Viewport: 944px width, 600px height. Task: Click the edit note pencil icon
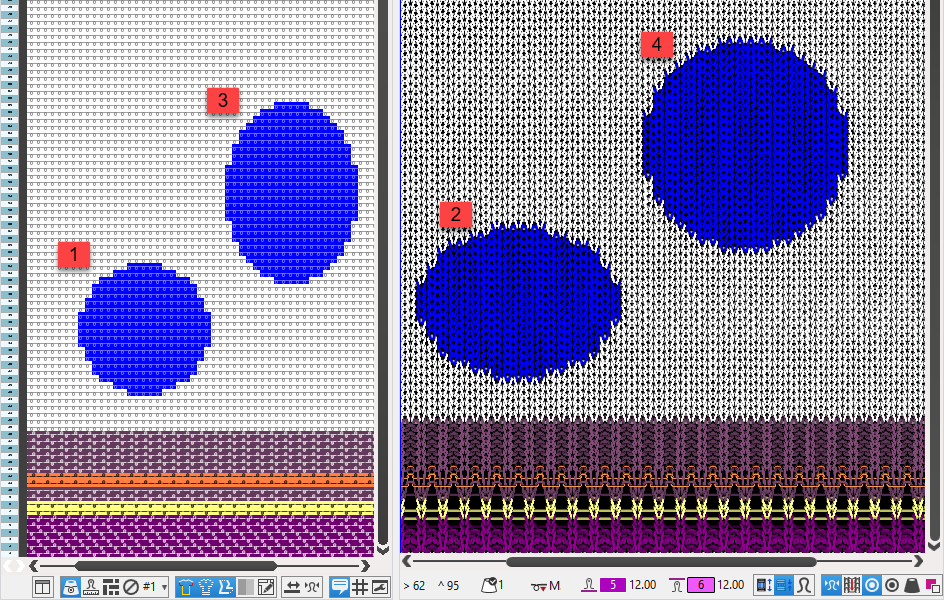tap(265, 587)
